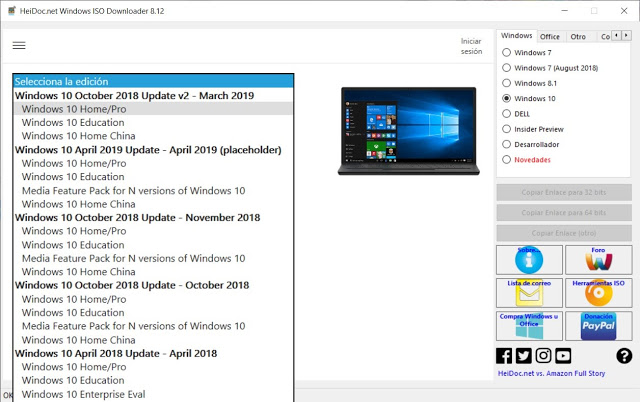Open the Twitter icon
The width and height of the screenshot is (640, 402).
coord(523,356)
